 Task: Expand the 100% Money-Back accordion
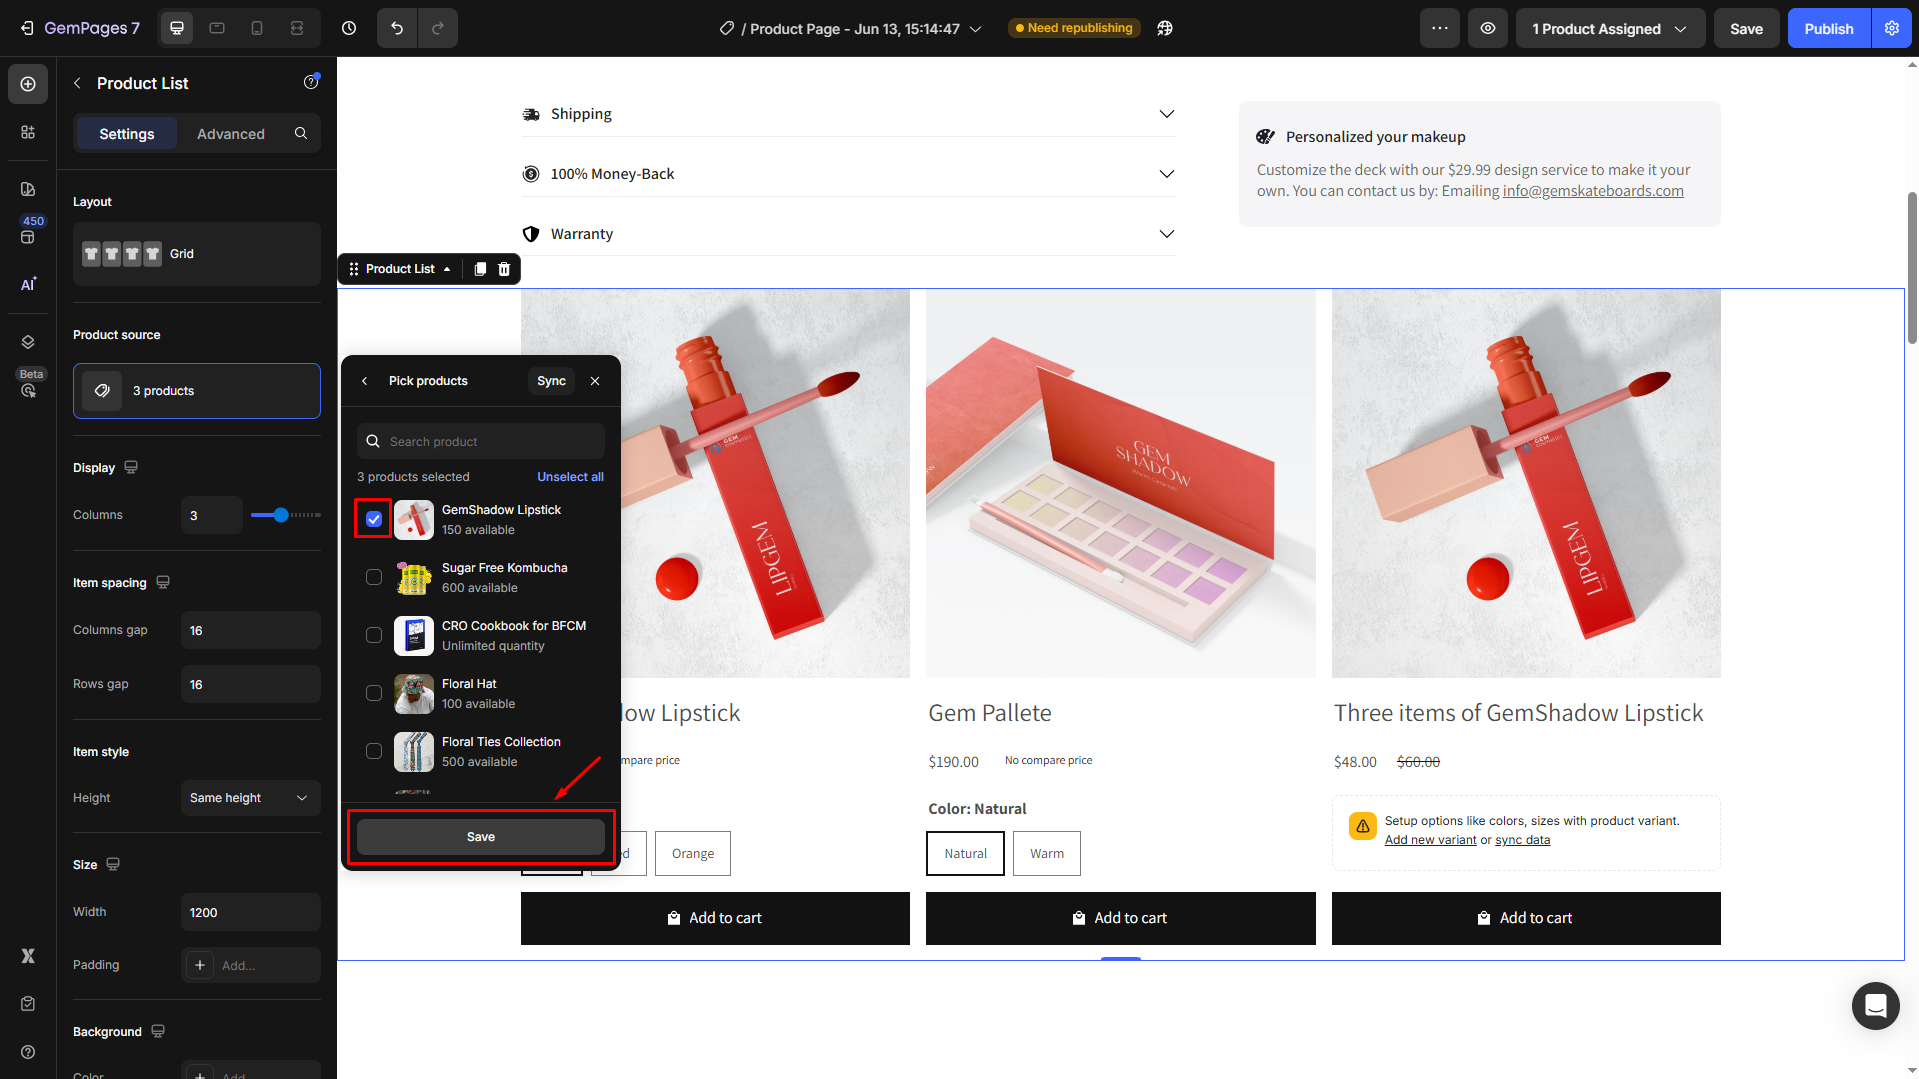point(1166,174)
